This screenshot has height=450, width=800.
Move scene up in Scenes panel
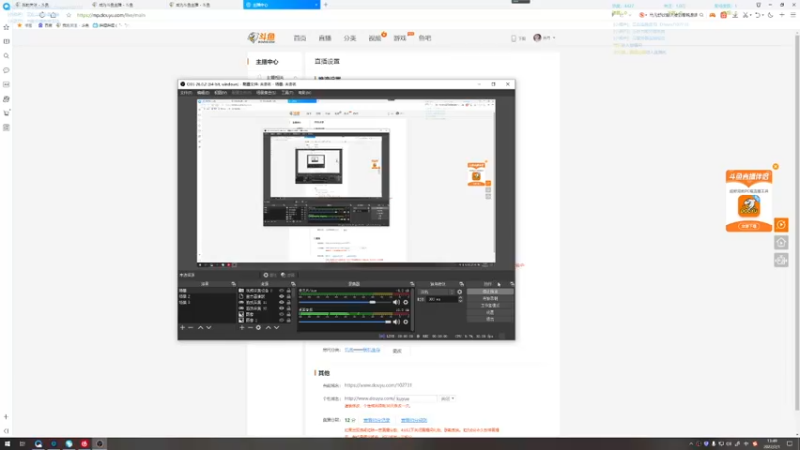click(201, 328)
